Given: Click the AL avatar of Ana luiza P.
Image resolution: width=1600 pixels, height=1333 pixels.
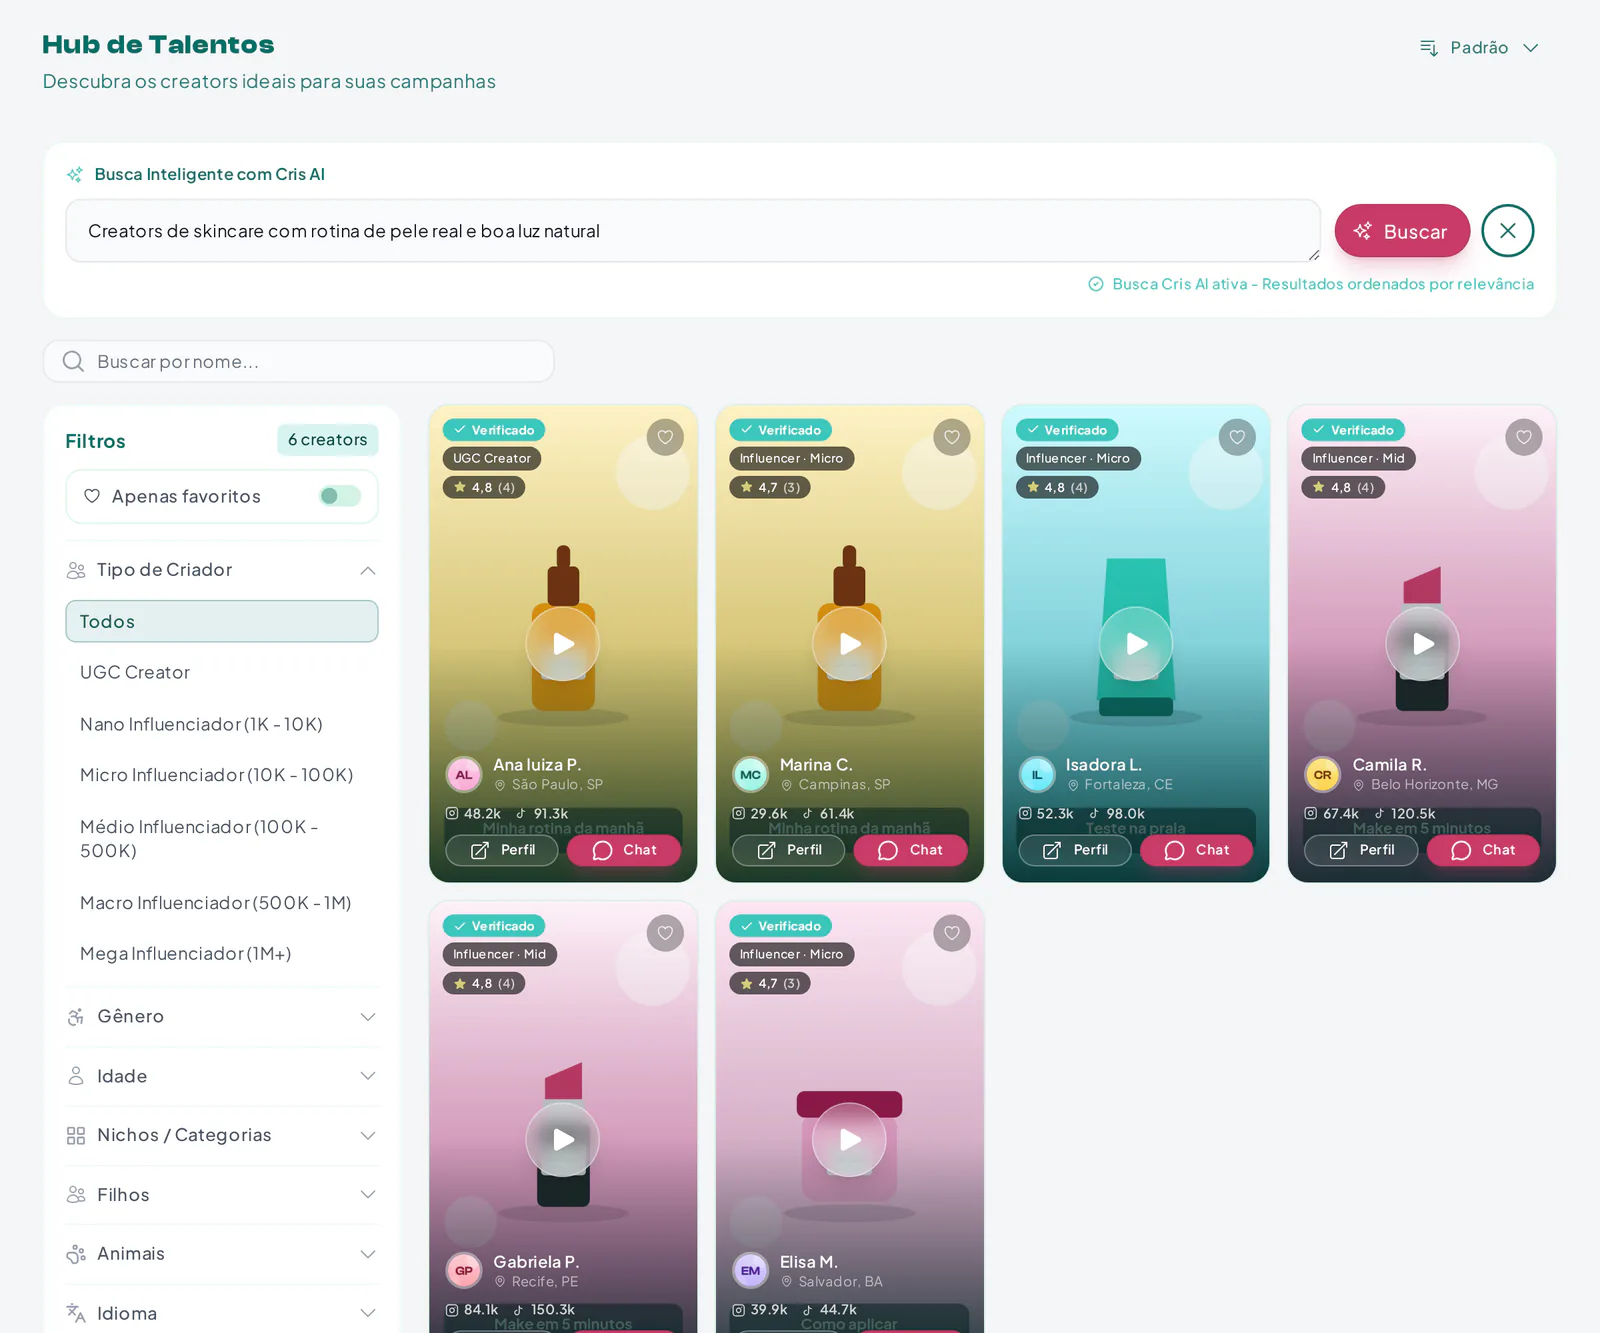Looking at the screenshot, I should coord(464,774).
